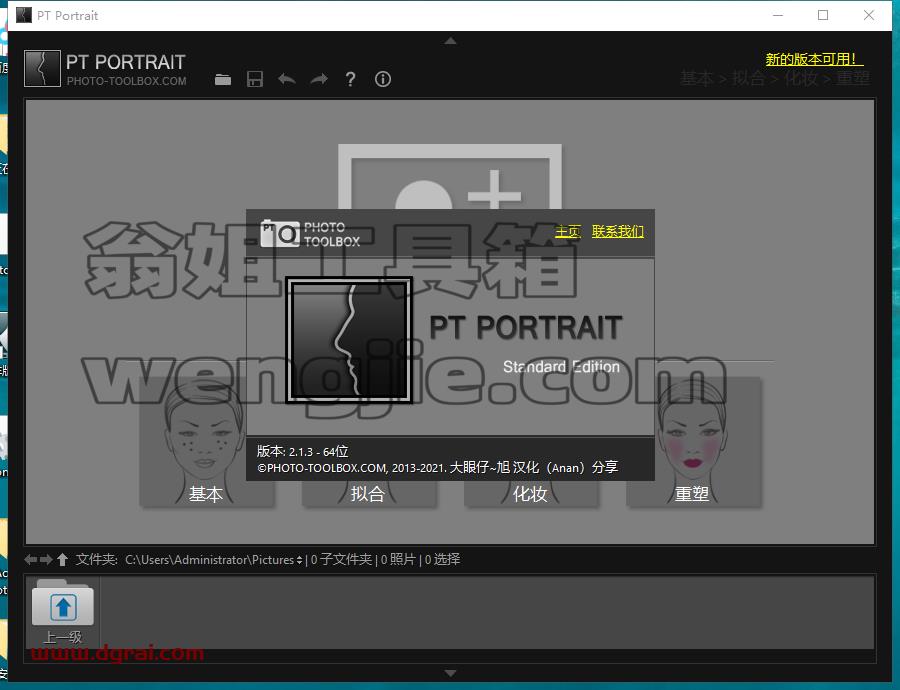The image size is (900, 690).
Task: Click the add photo placeholder
Action: tap(450, 177)
